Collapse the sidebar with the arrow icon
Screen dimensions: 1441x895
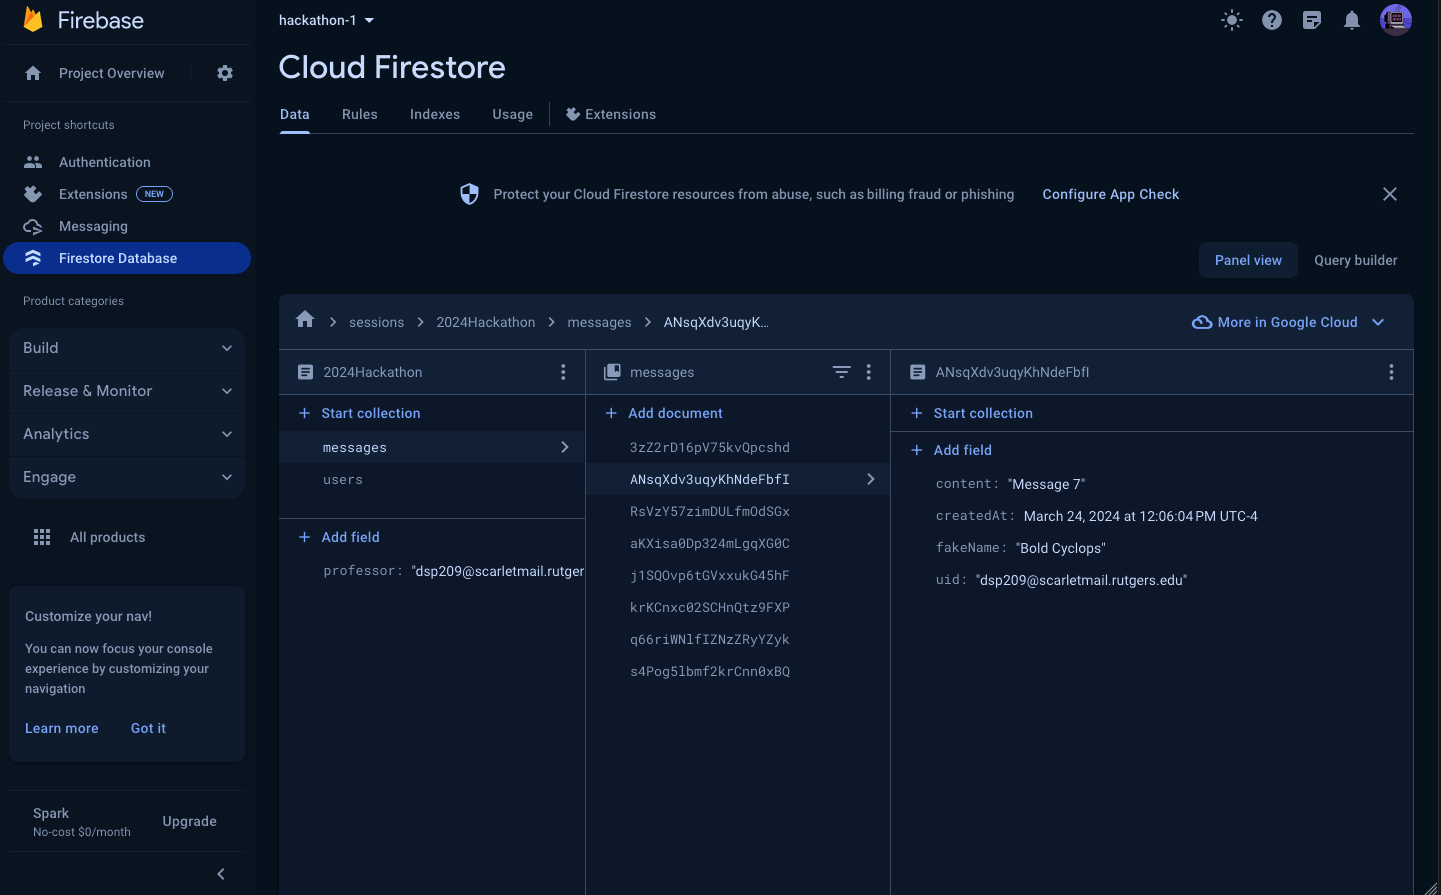[x=221, y=874]
